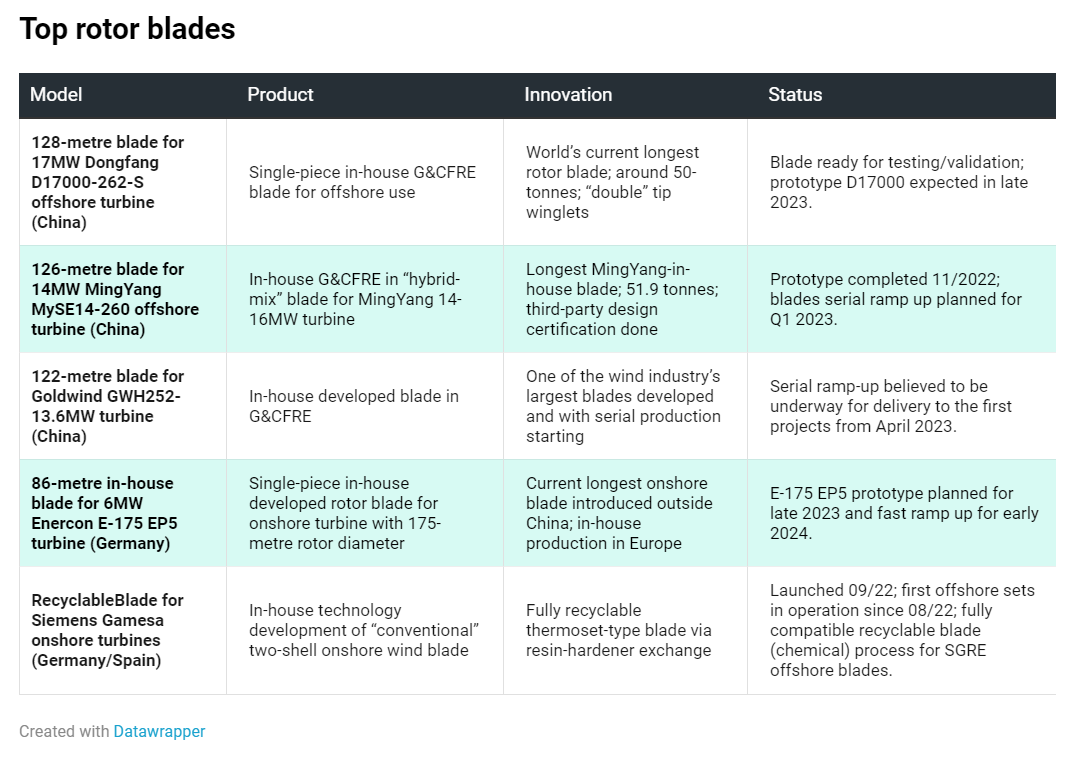Select the 126-metre MingYang blade model cell
The height and width of the screenshot is (758, 1080).
tap(114, 299)
